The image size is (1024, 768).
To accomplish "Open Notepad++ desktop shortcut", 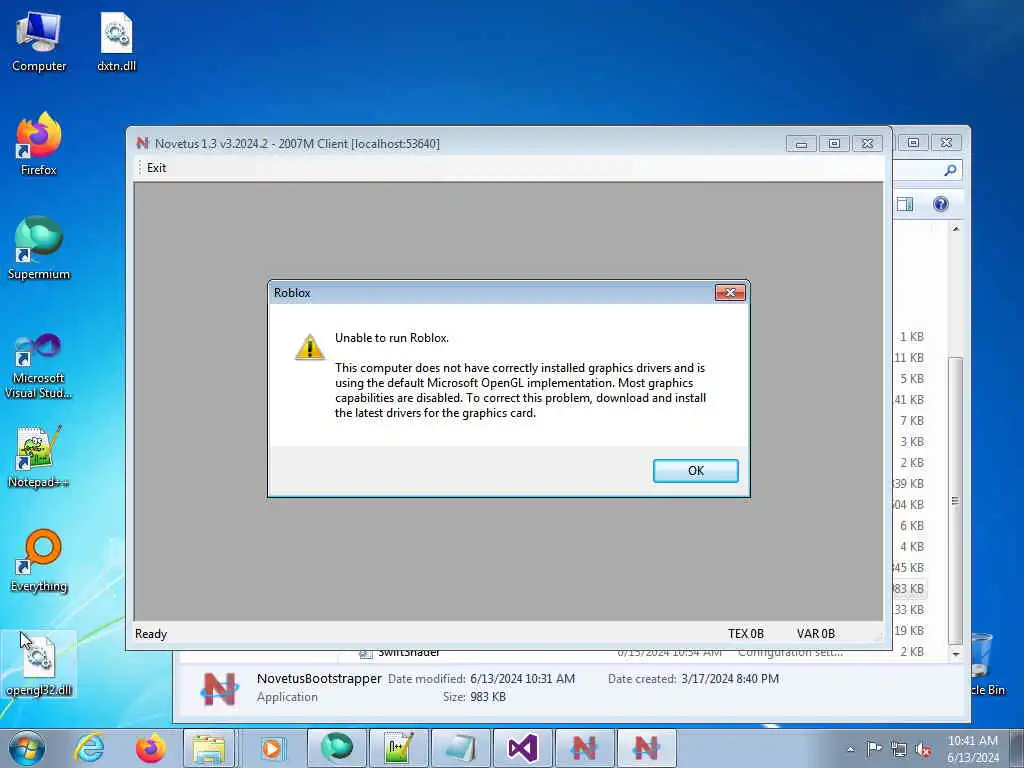I will (x=39, y=457).
